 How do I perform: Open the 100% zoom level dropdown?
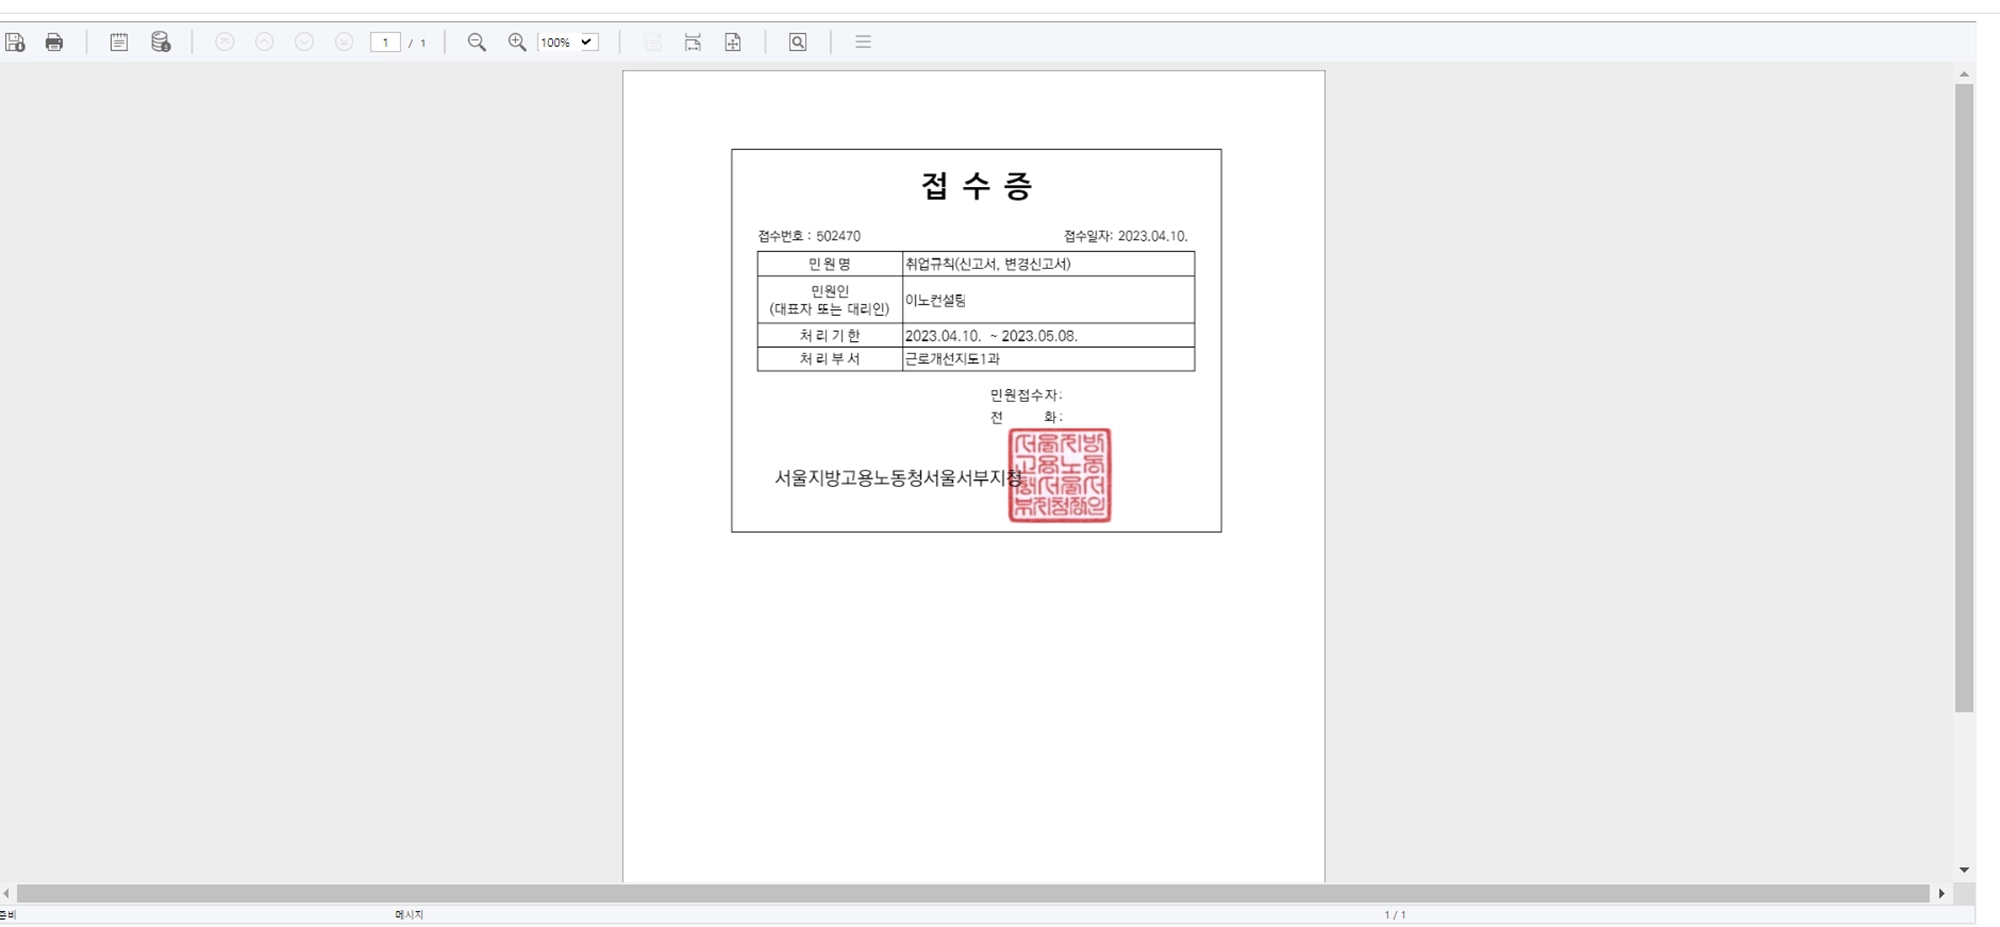click(x=568, y=42)
